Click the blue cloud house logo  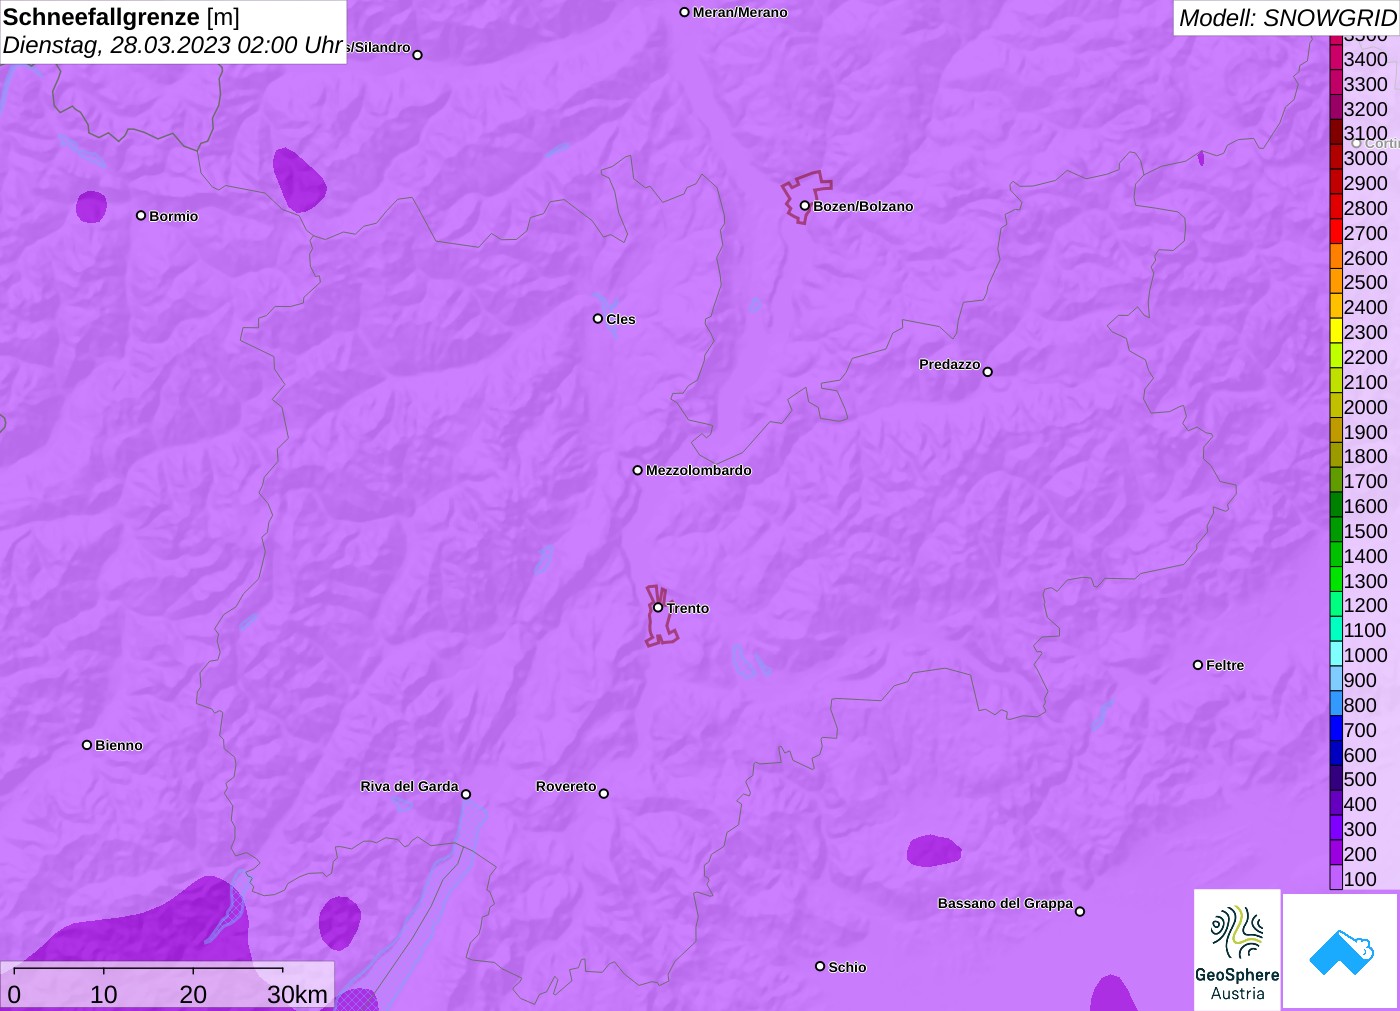pos(1341,951)
